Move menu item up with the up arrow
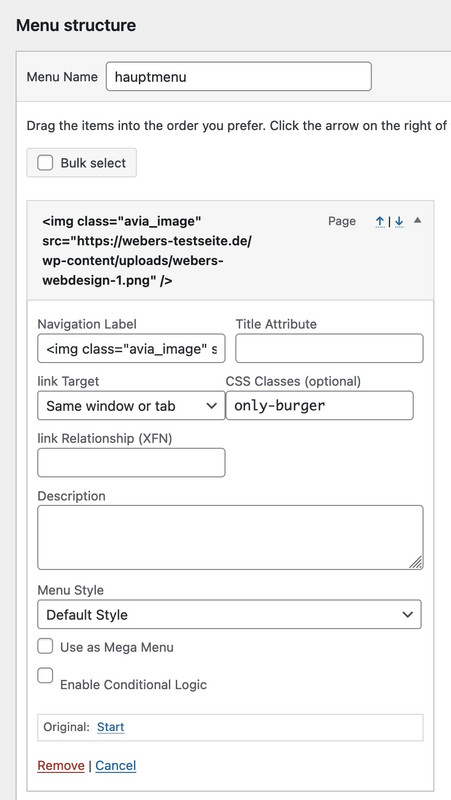This screenshot has width=451, height=800. [x=380, y=221]
